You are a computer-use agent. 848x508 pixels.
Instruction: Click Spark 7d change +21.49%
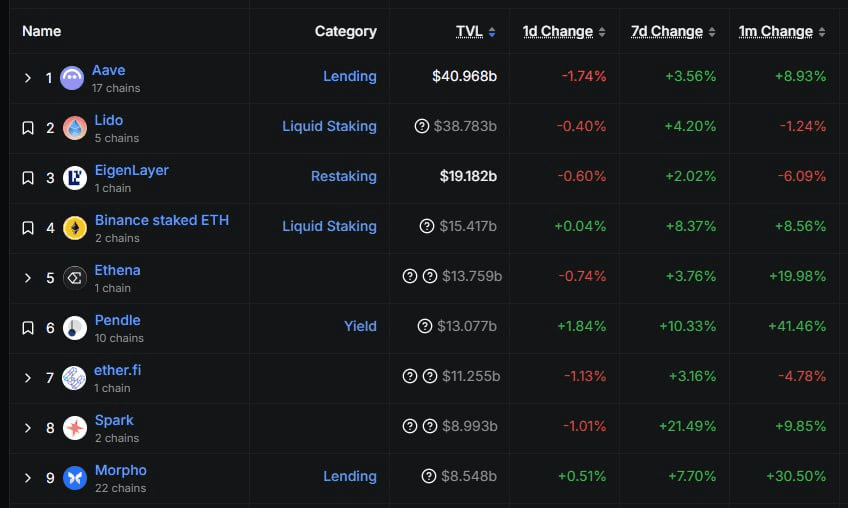687,426
